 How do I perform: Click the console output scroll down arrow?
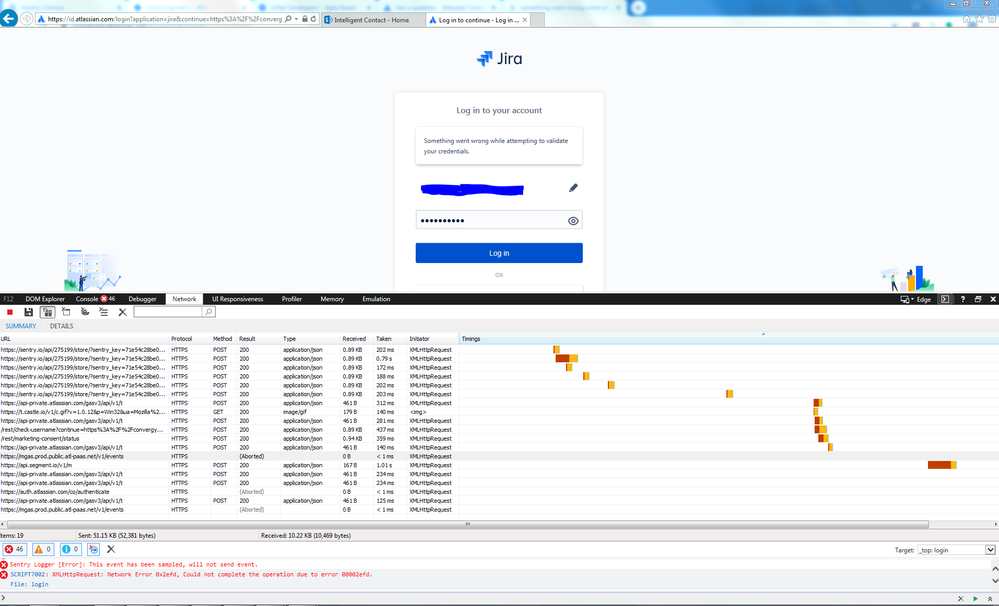click(995, 581)
